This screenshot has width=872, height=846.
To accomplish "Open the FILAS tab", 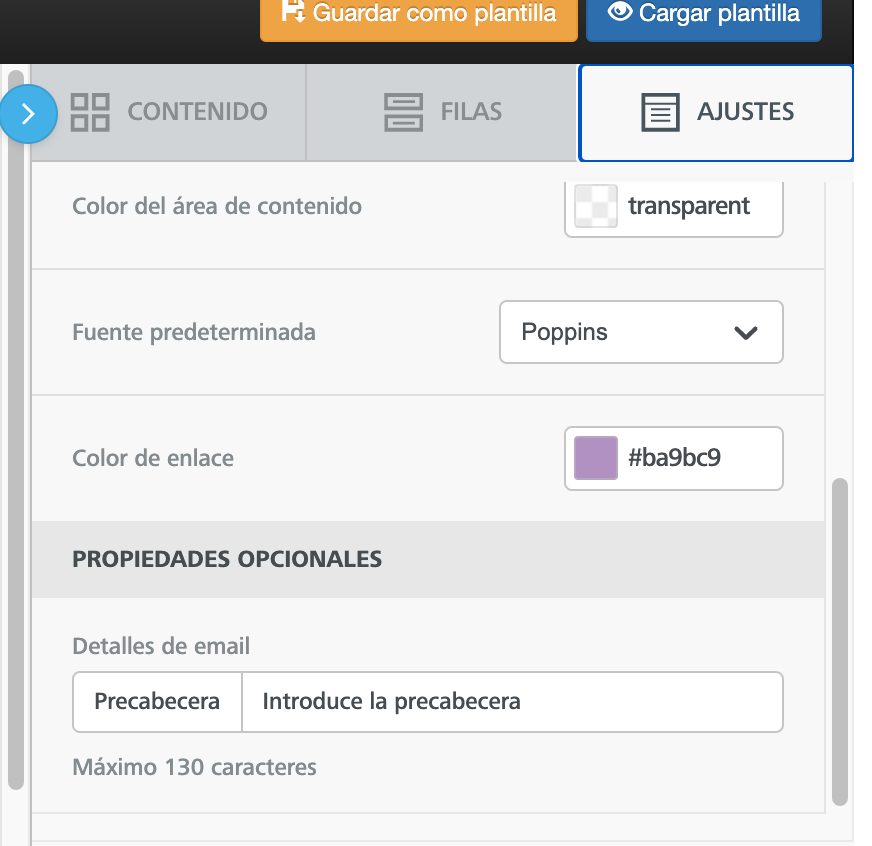I will [471, 112].
